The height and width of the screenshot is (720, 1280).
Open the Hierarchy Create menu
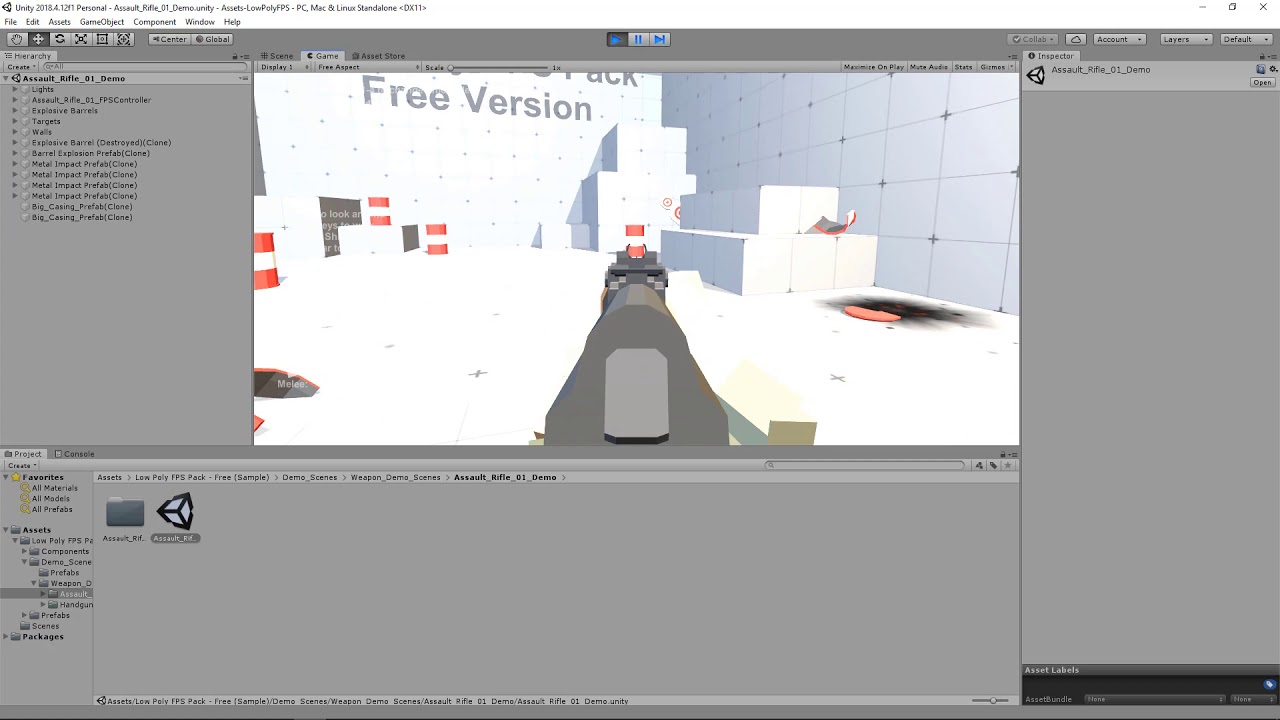(x=21, y=67)
